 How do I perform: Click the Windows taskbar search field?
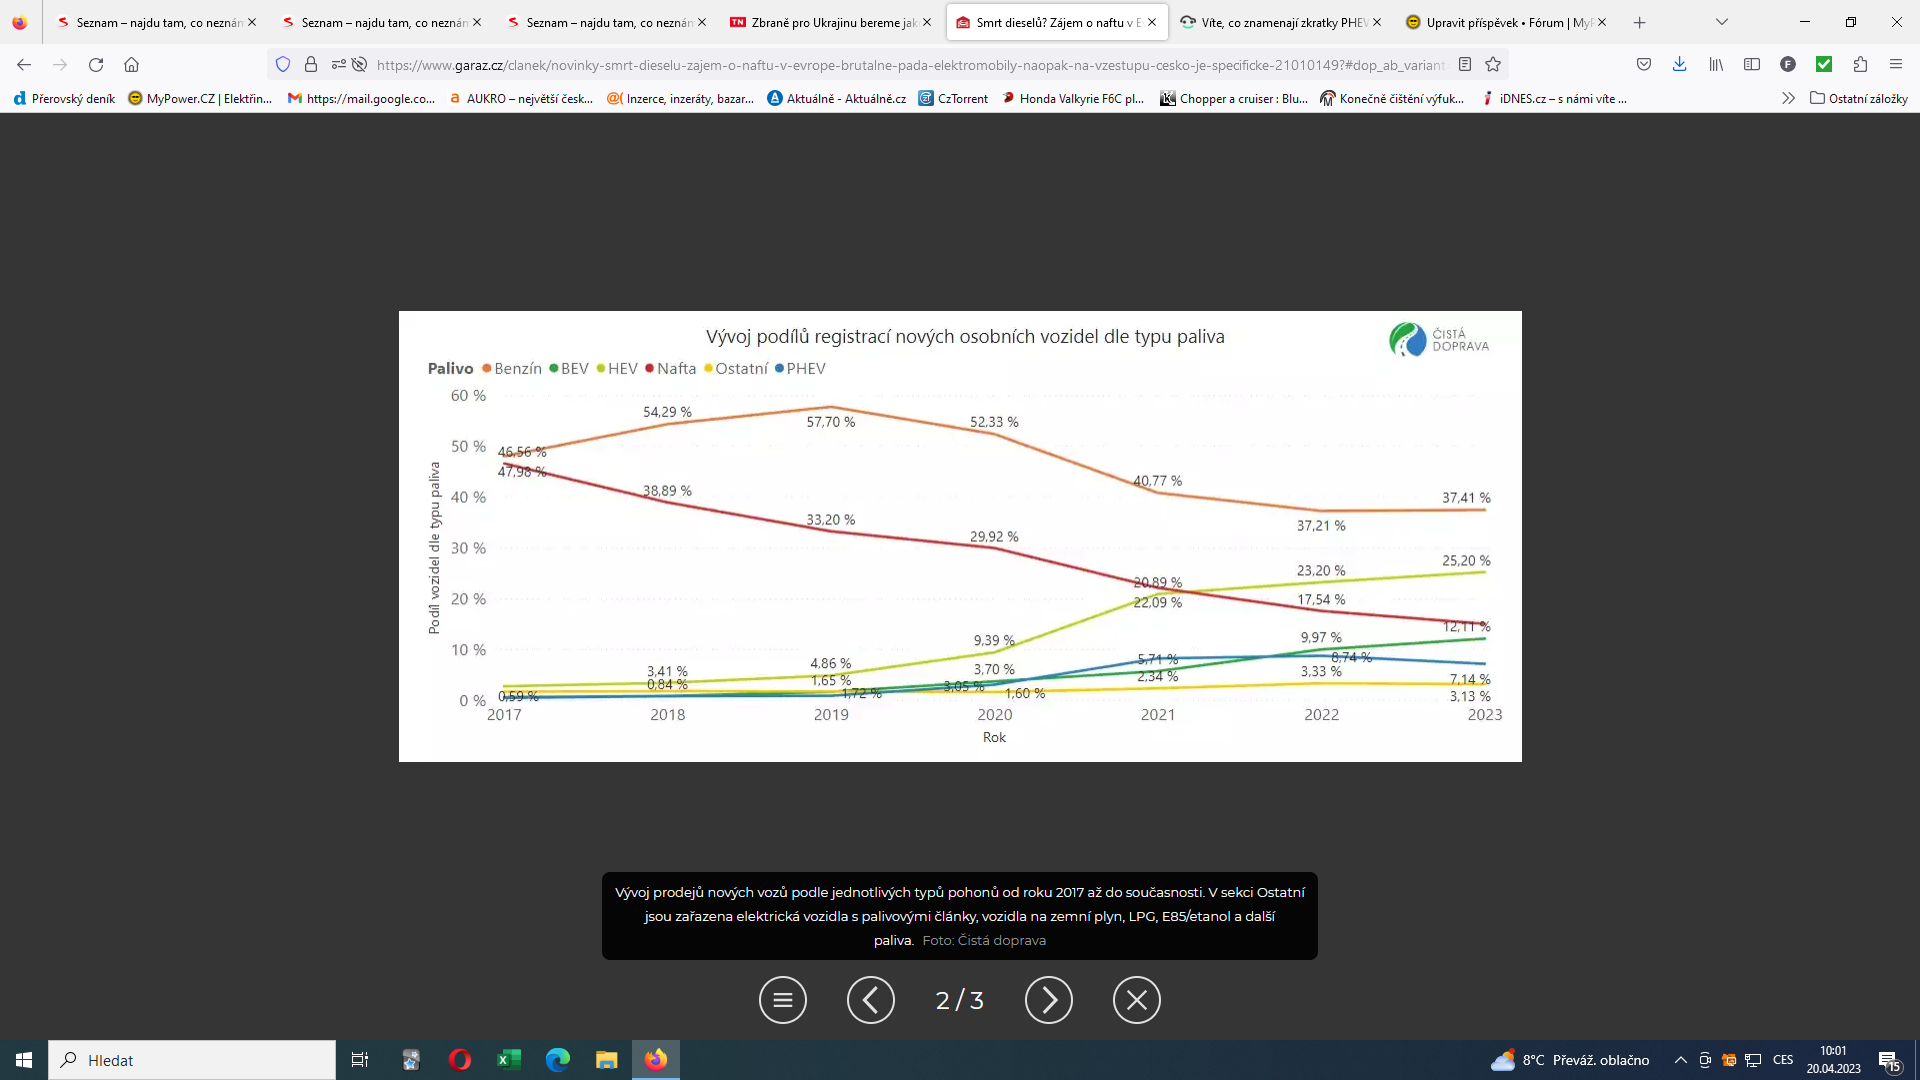(x=192, y=1060)
